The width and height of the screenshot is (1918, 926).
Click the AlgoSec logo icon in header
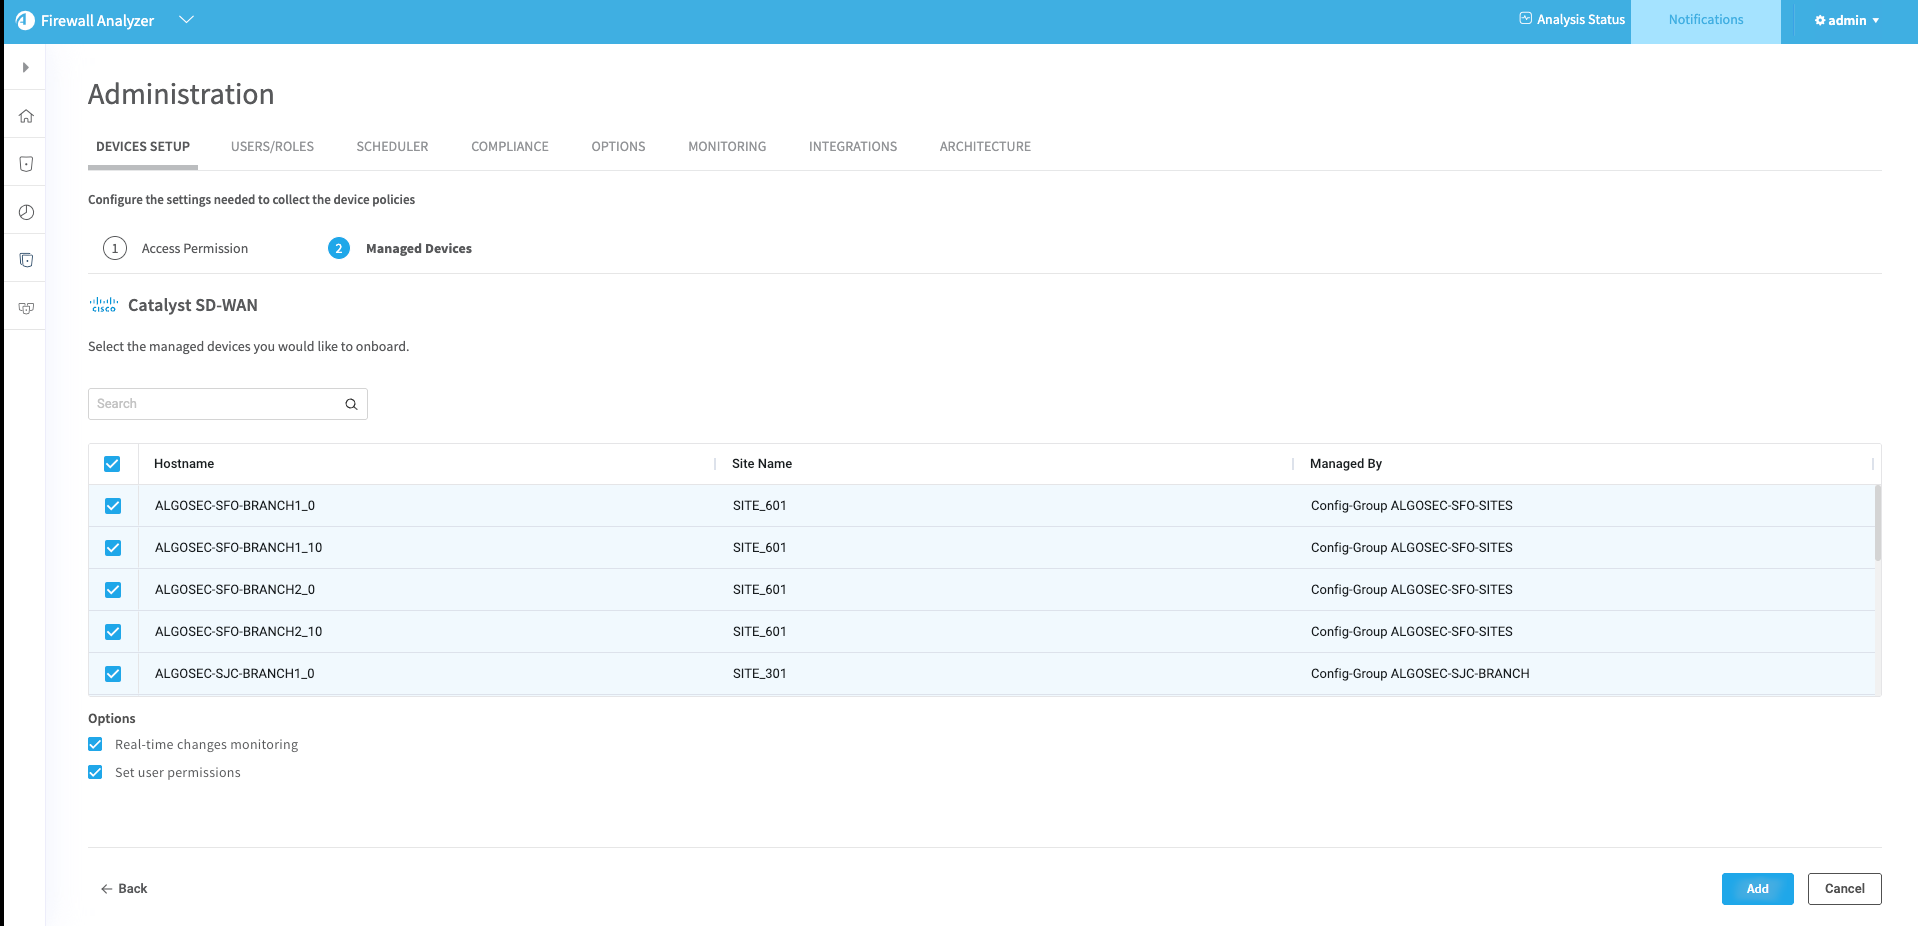click(25, 21)
